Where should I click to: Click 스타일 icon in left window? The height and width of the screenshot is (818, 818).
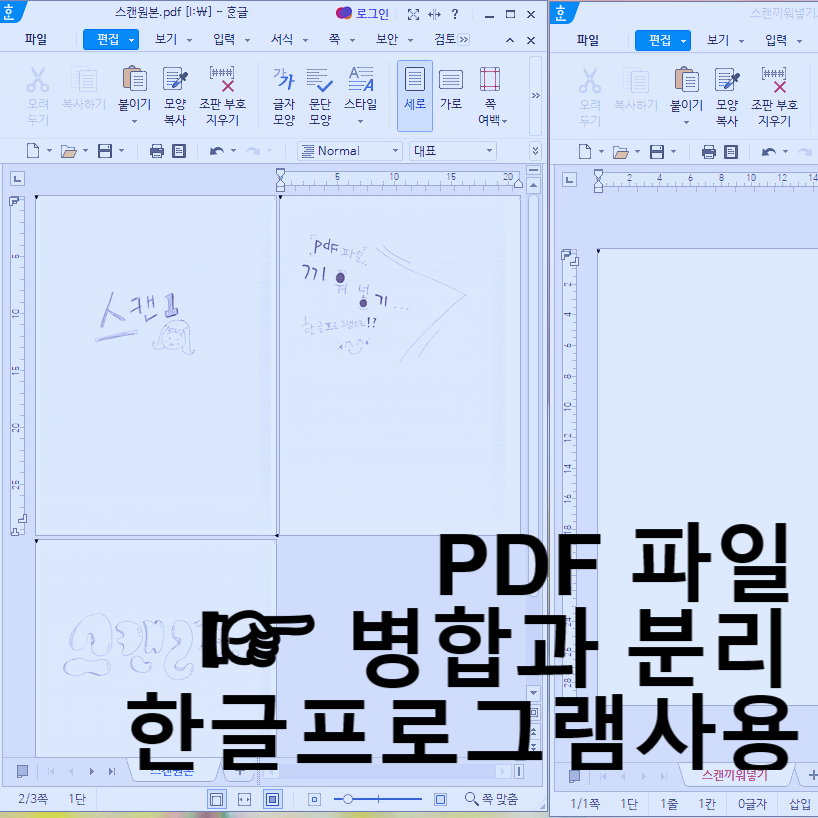(360, 79)
